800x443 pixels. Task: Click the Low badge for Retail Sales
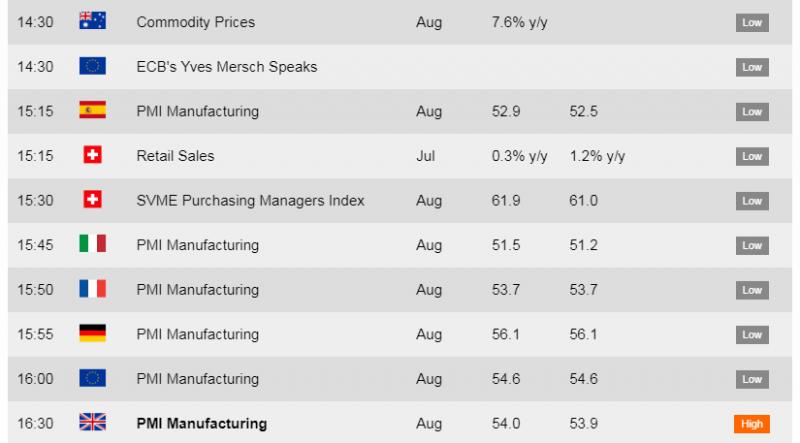(752, 156)
